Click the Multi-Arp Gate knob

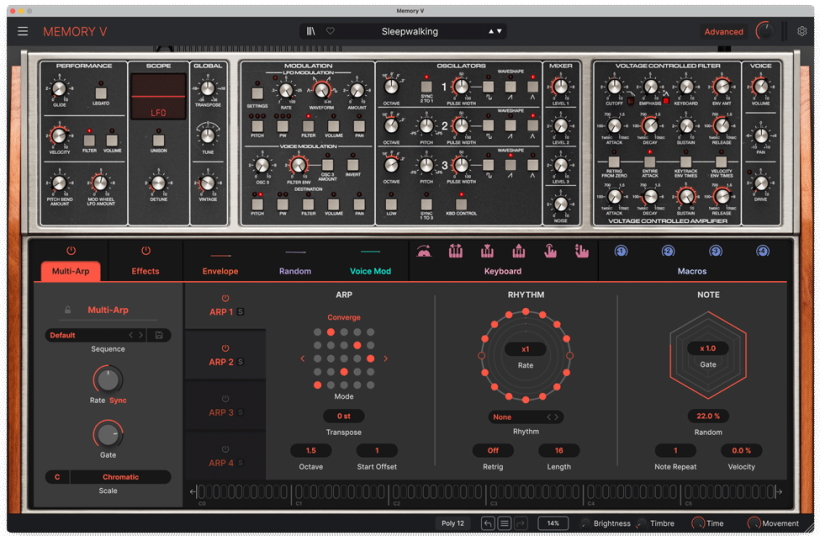point(108,434)
